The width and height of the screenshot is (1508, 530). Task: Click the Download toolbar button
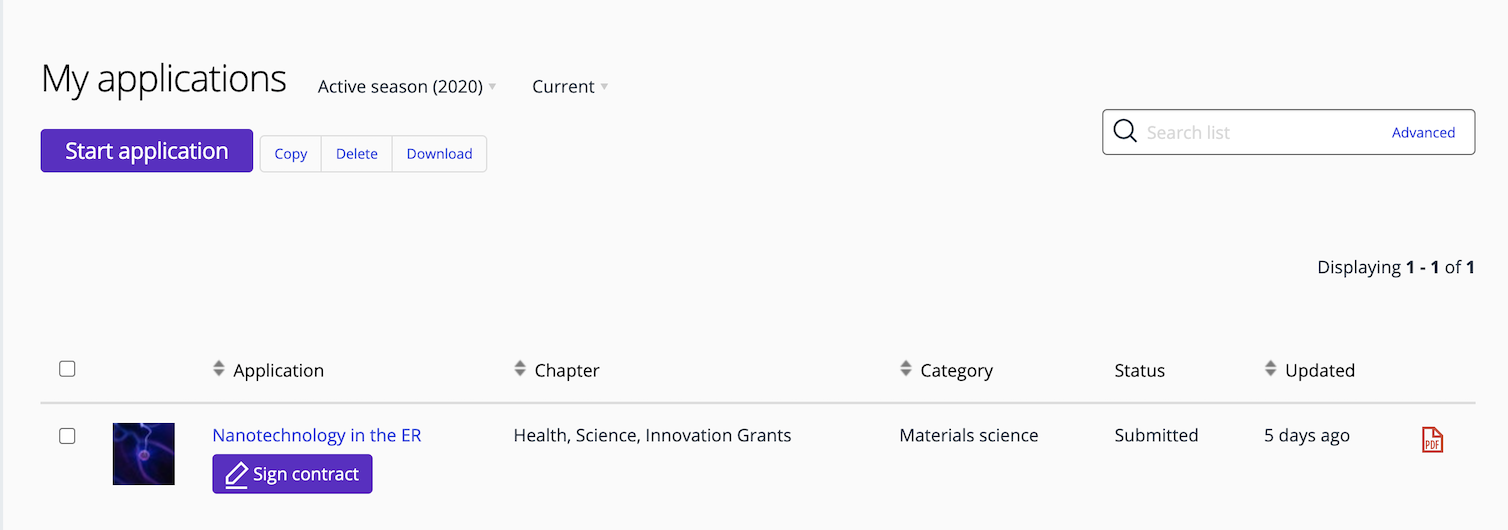point(439,154)
